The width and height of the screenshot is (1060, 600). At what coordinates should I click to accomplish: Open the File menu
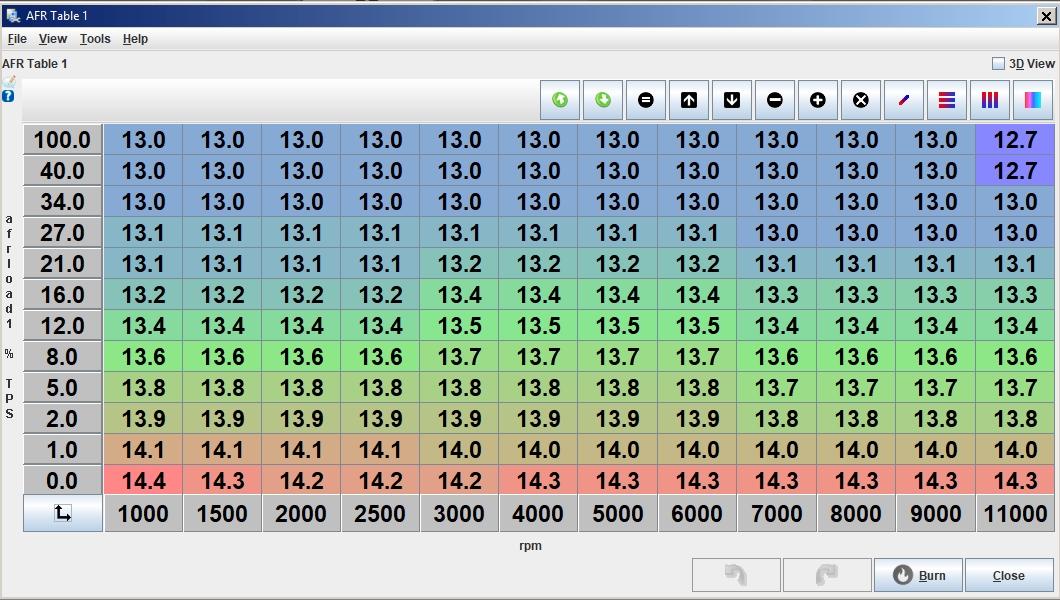[x=17, y=39]
